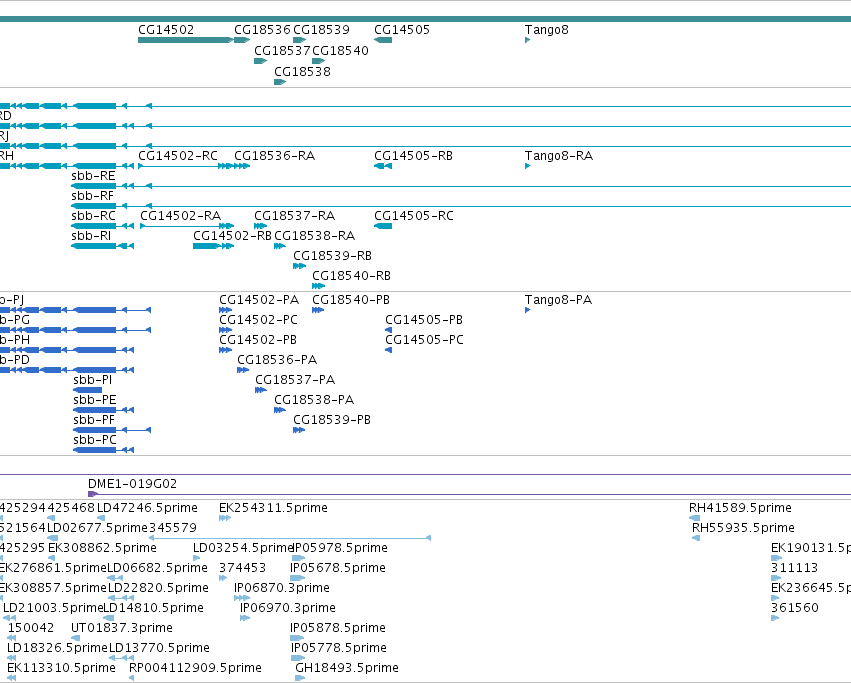The width and height of the screenshot is (851, 683).
Task: Select the CG18540-PB protein label
Action: click(351, 300)
